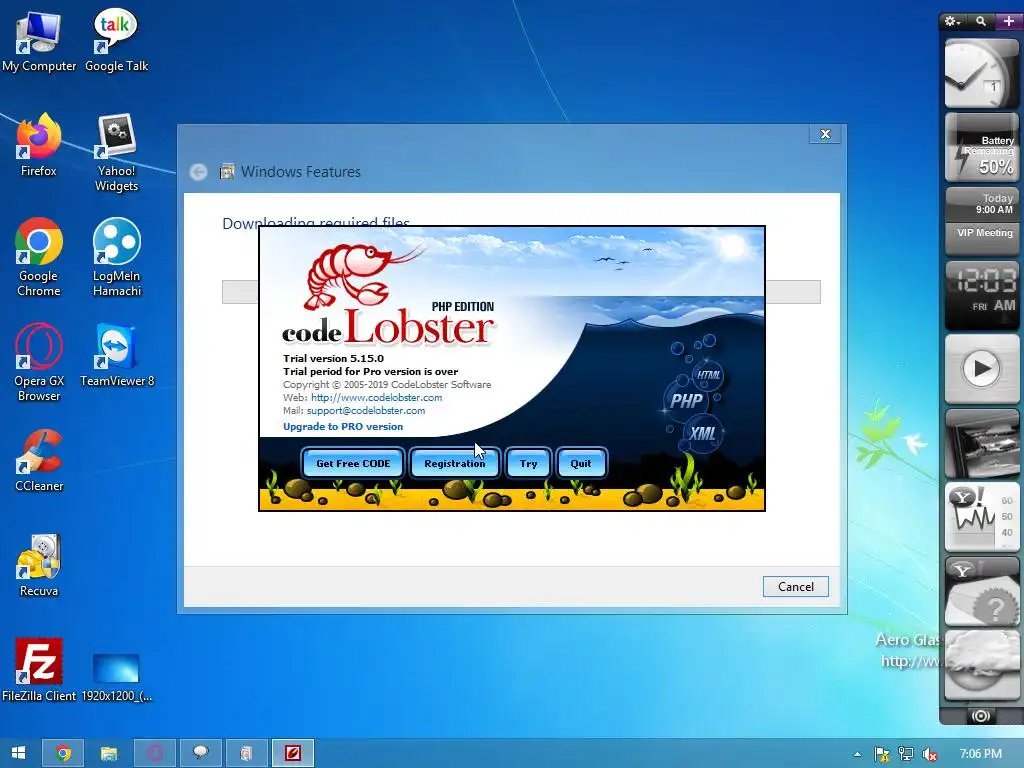Select TeamViewer 8 desktop icon
Image resolution: width=1024 pixels, height=768 pixels.
pyautogui.click(x=117, y=356)
